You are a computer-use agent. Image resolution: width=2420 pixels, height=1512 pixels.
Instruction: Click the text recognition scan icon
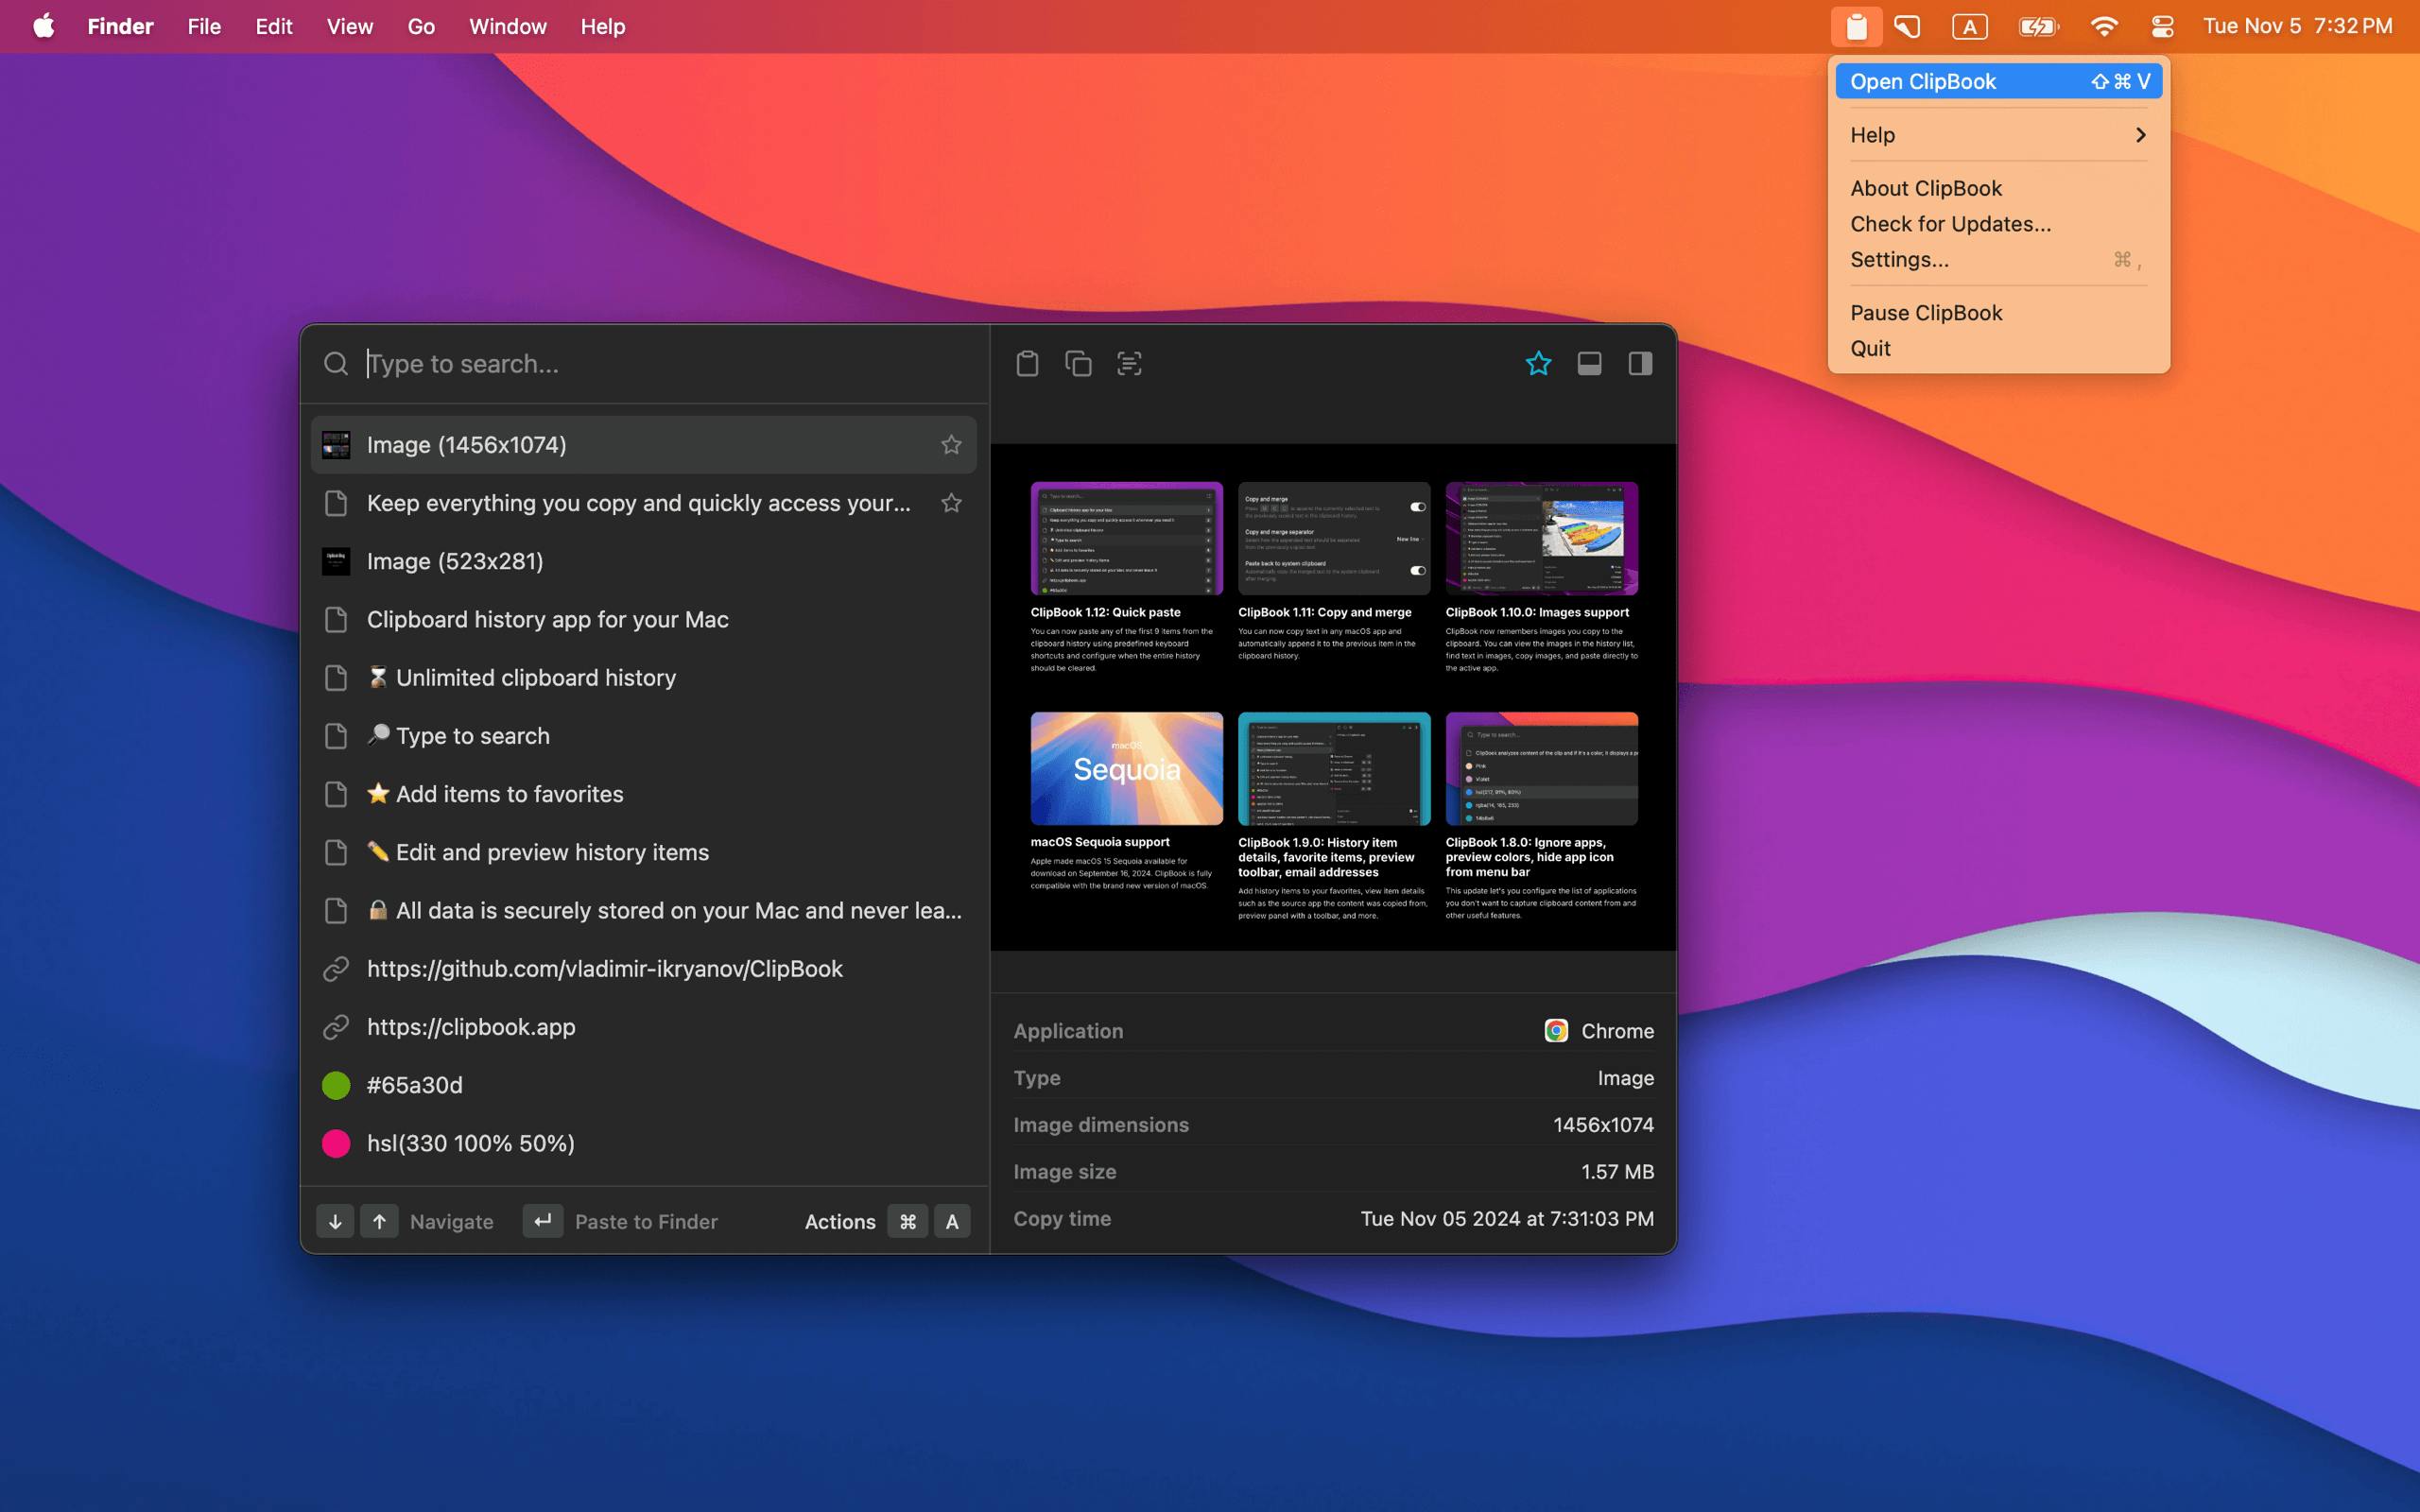coord(1129,363)
